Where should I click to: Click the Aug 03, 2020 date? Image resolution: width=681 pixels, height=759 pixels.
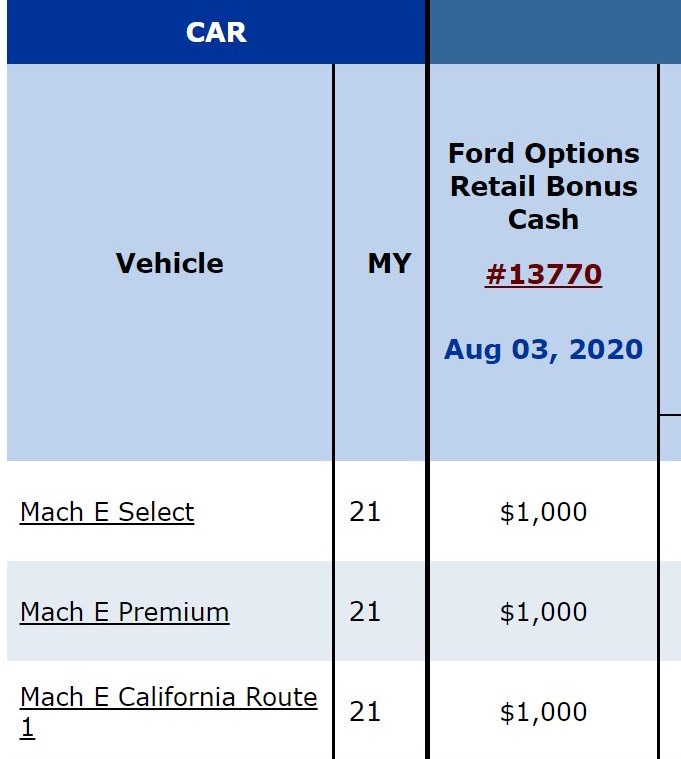pos(544,349)
